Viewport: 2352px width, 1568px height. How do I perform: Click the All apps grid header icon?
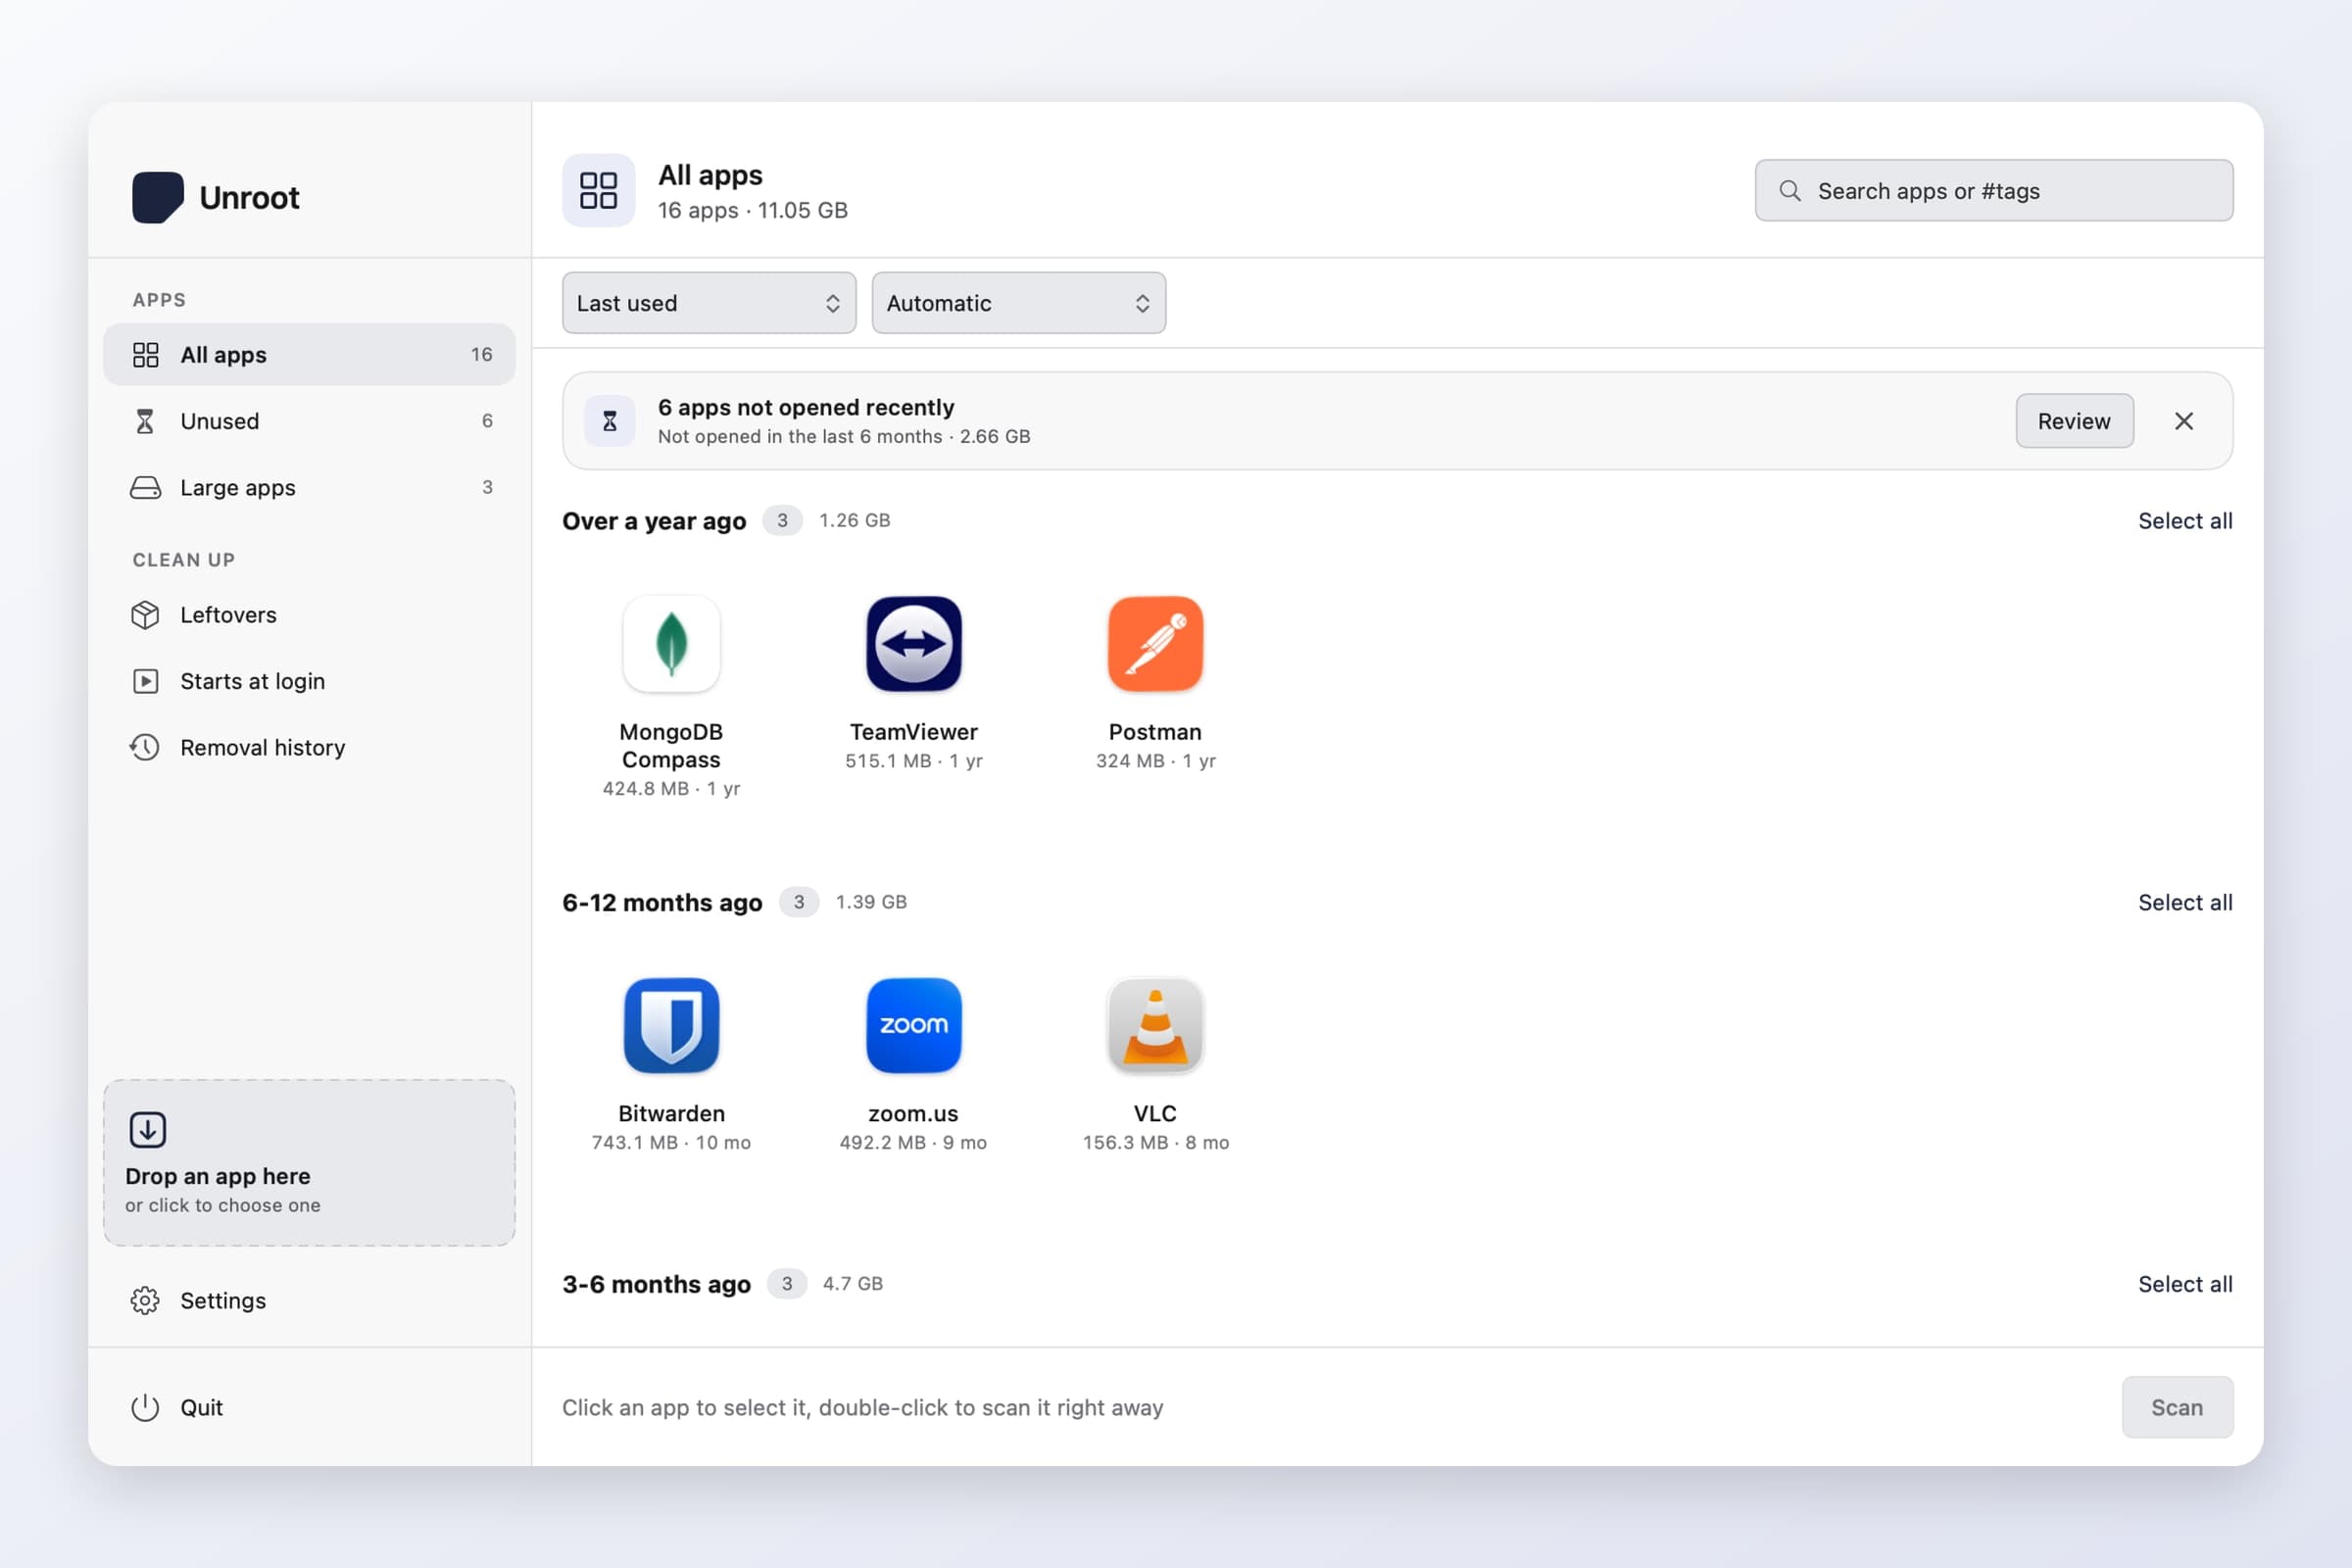click(x=598, y=190)
